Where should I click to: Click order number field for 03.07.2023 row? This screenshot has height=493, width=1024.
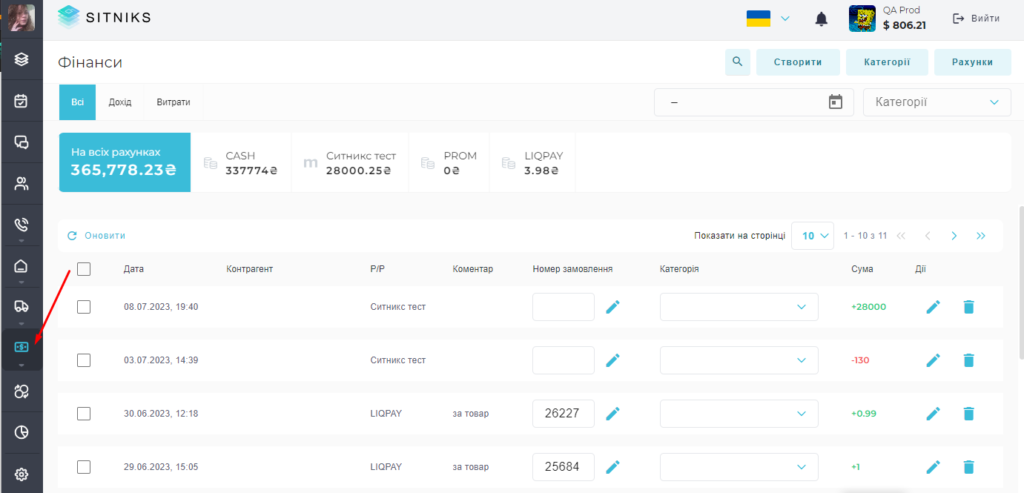coord(564,360)
